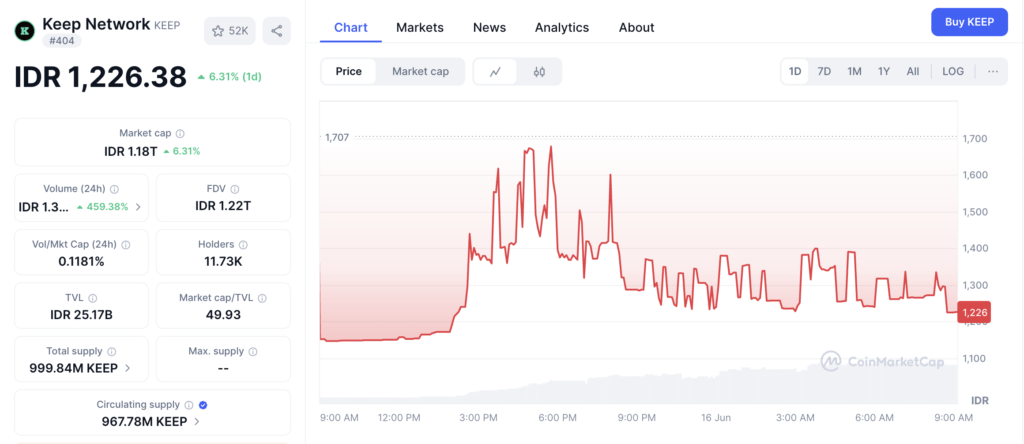Image resolution: width=1024 pixels, height=444 pixels.
Task: Open the Chart tab
Action: click(351, 27)
